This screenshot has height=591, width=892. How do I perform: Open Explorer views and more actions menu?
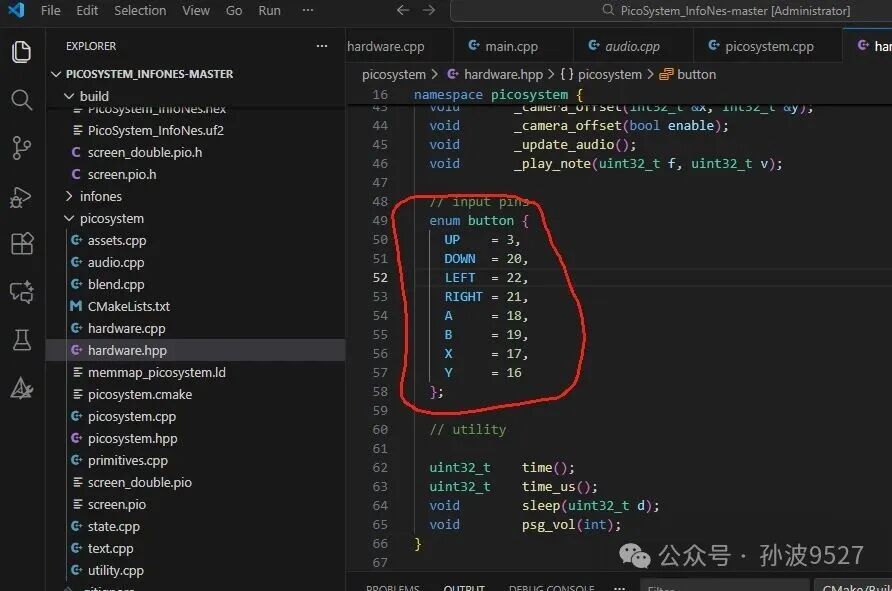[322, 46]
